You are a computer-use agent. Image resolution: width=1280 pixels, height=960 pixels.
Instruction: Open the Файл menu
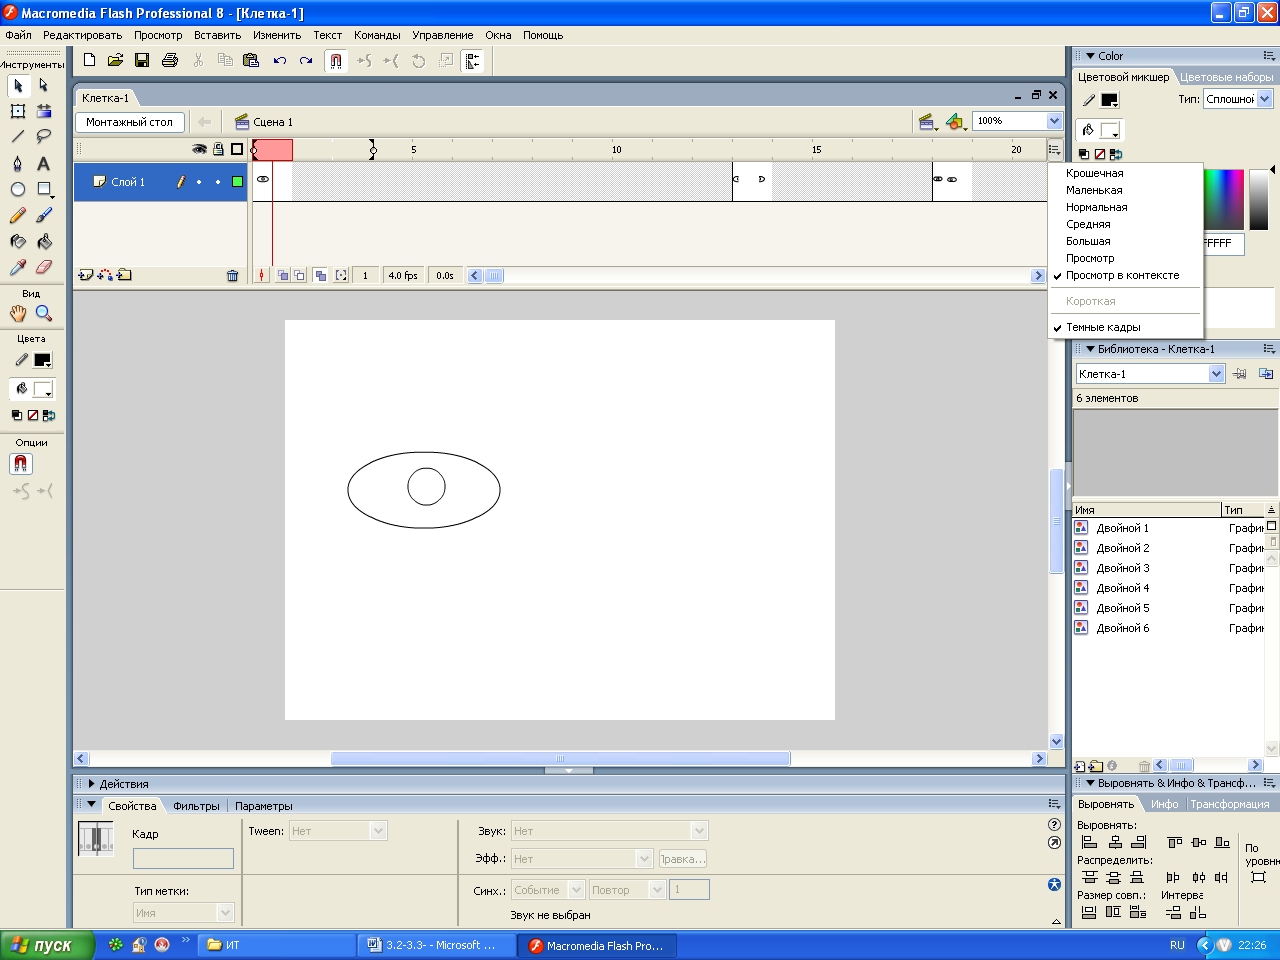[x=18, y=35]
